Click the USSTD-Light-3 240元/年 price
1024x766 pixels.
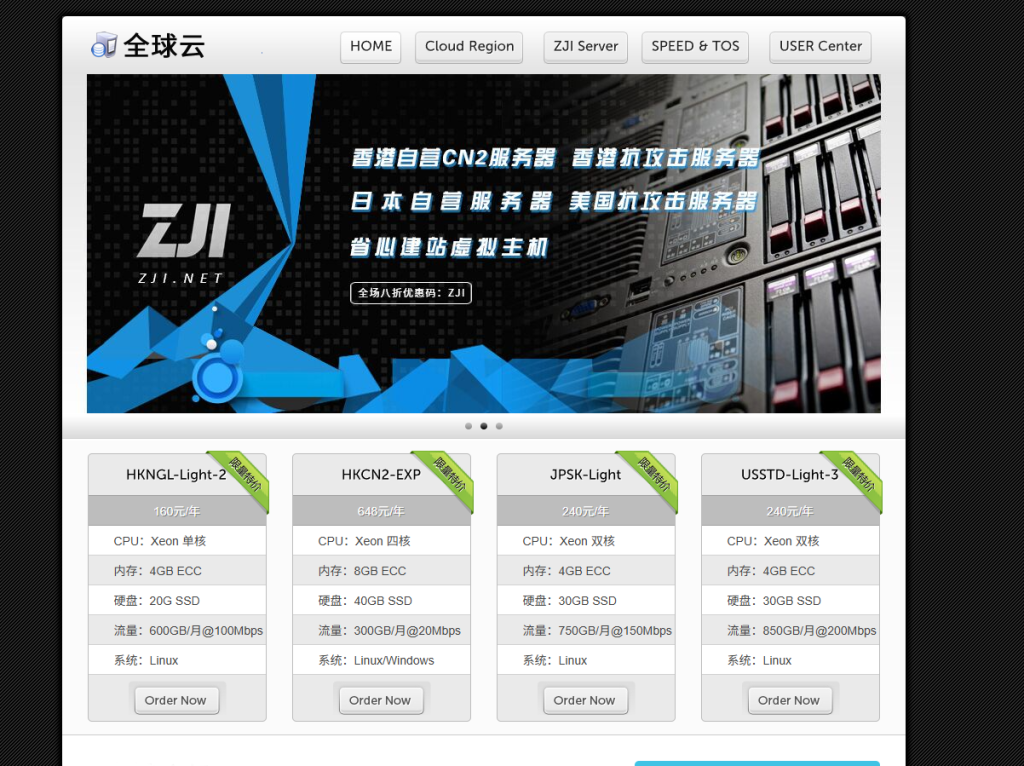[x=790, y=511]
